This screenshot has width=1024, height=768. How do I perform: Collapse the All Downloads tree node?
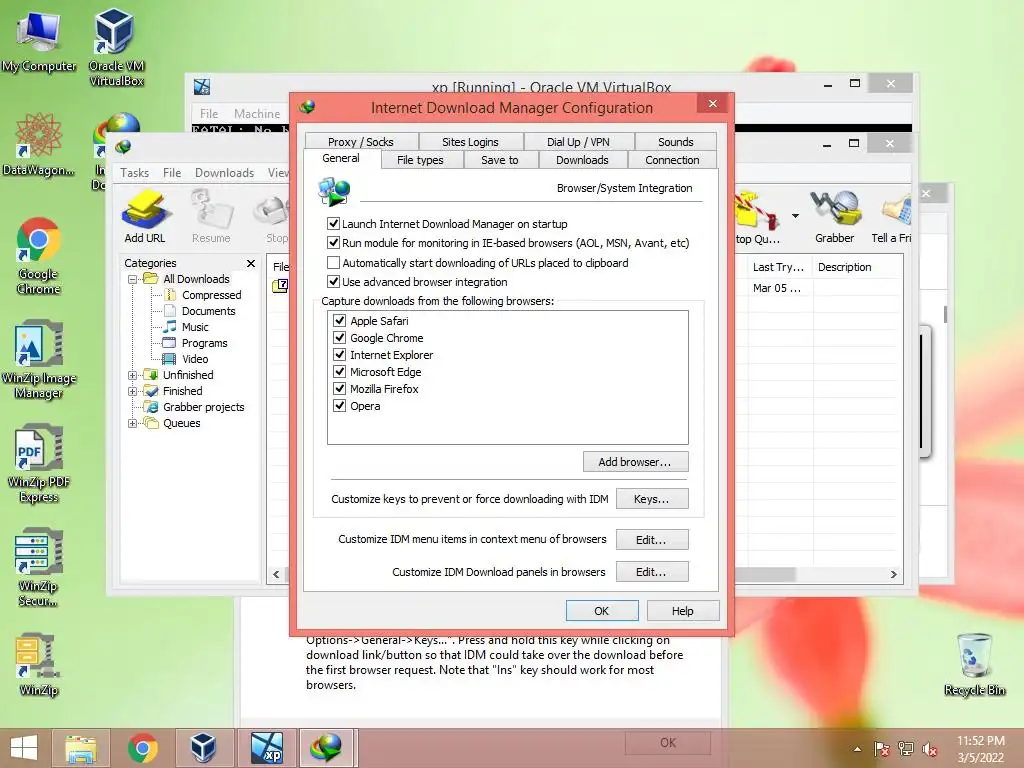133,280
